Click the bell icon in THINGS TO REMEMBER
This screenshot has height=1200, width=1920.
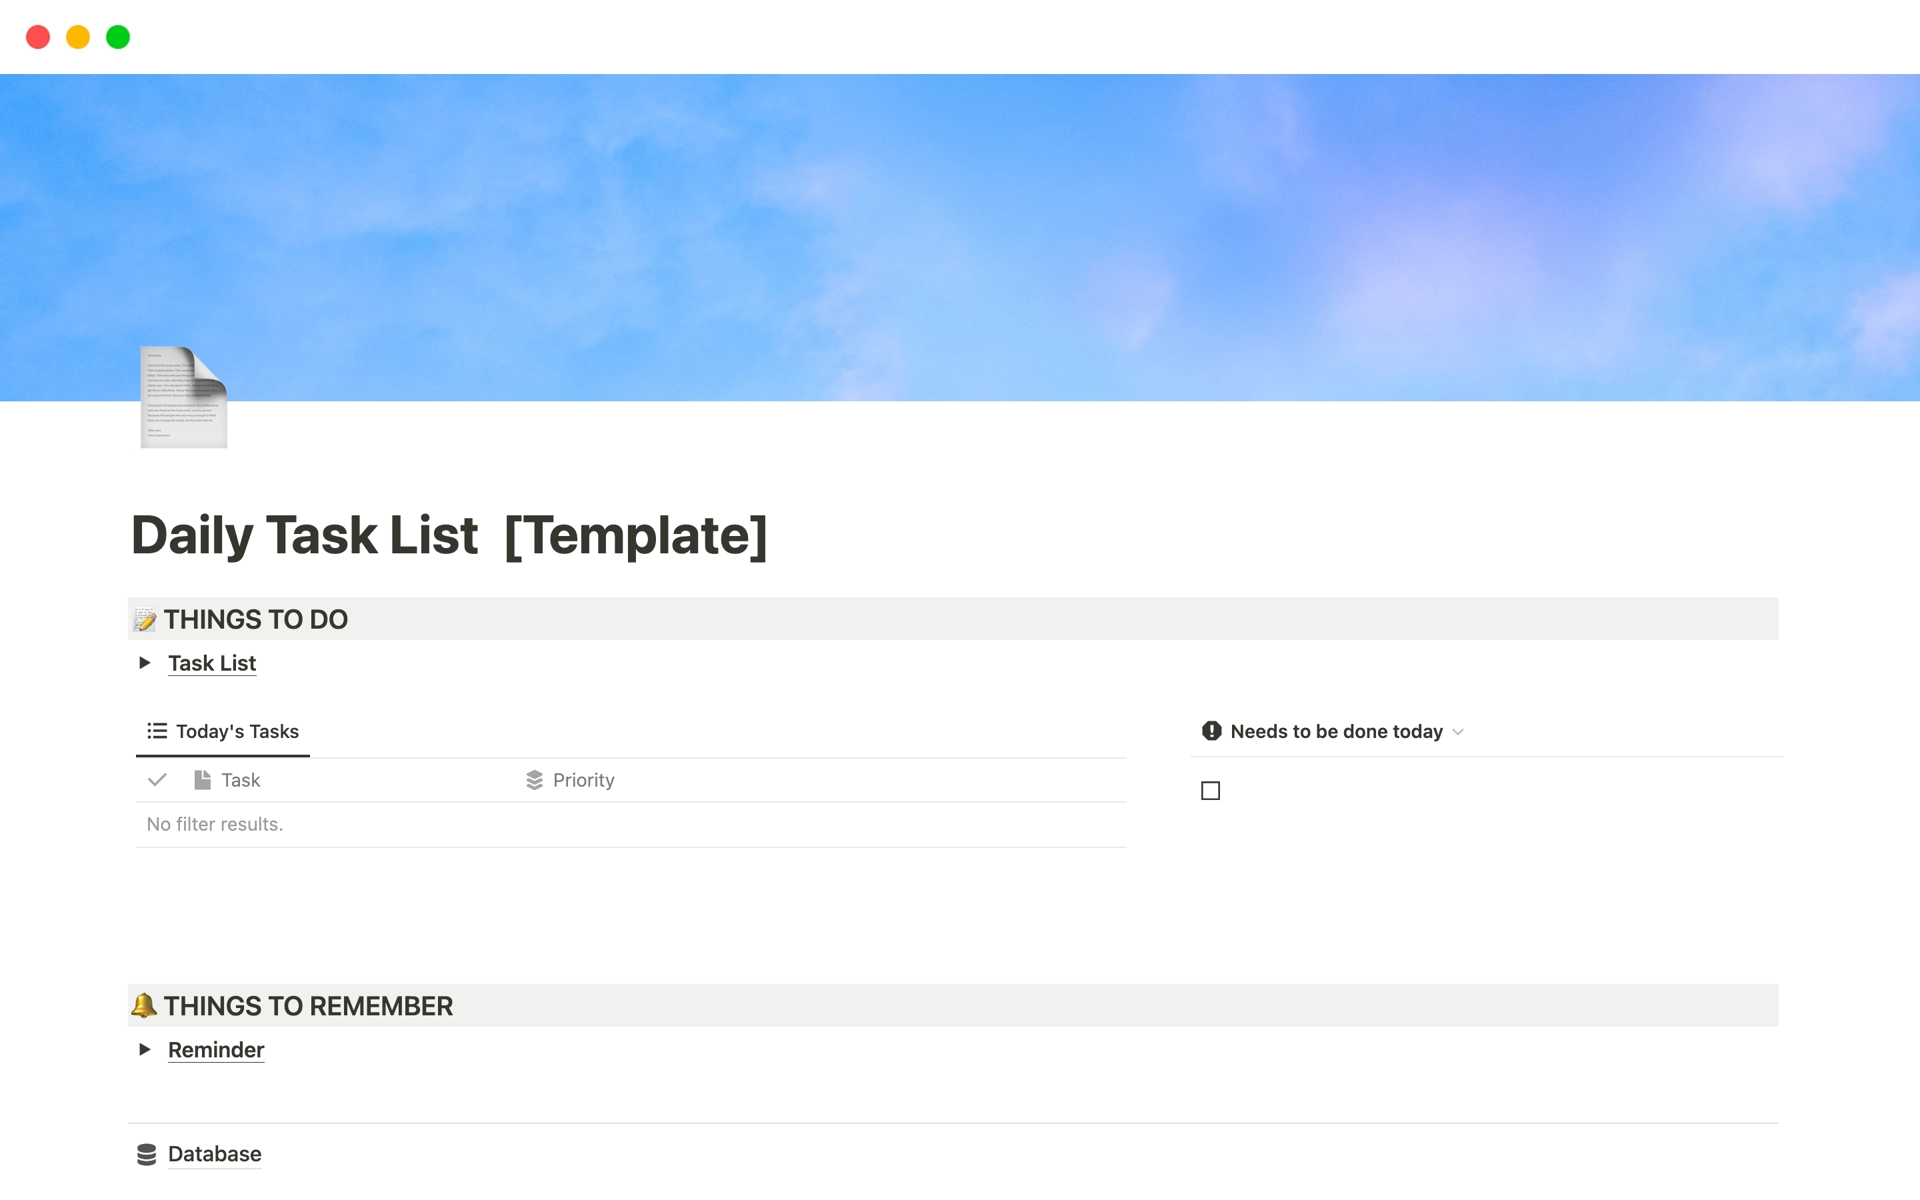coord(142,1005)
